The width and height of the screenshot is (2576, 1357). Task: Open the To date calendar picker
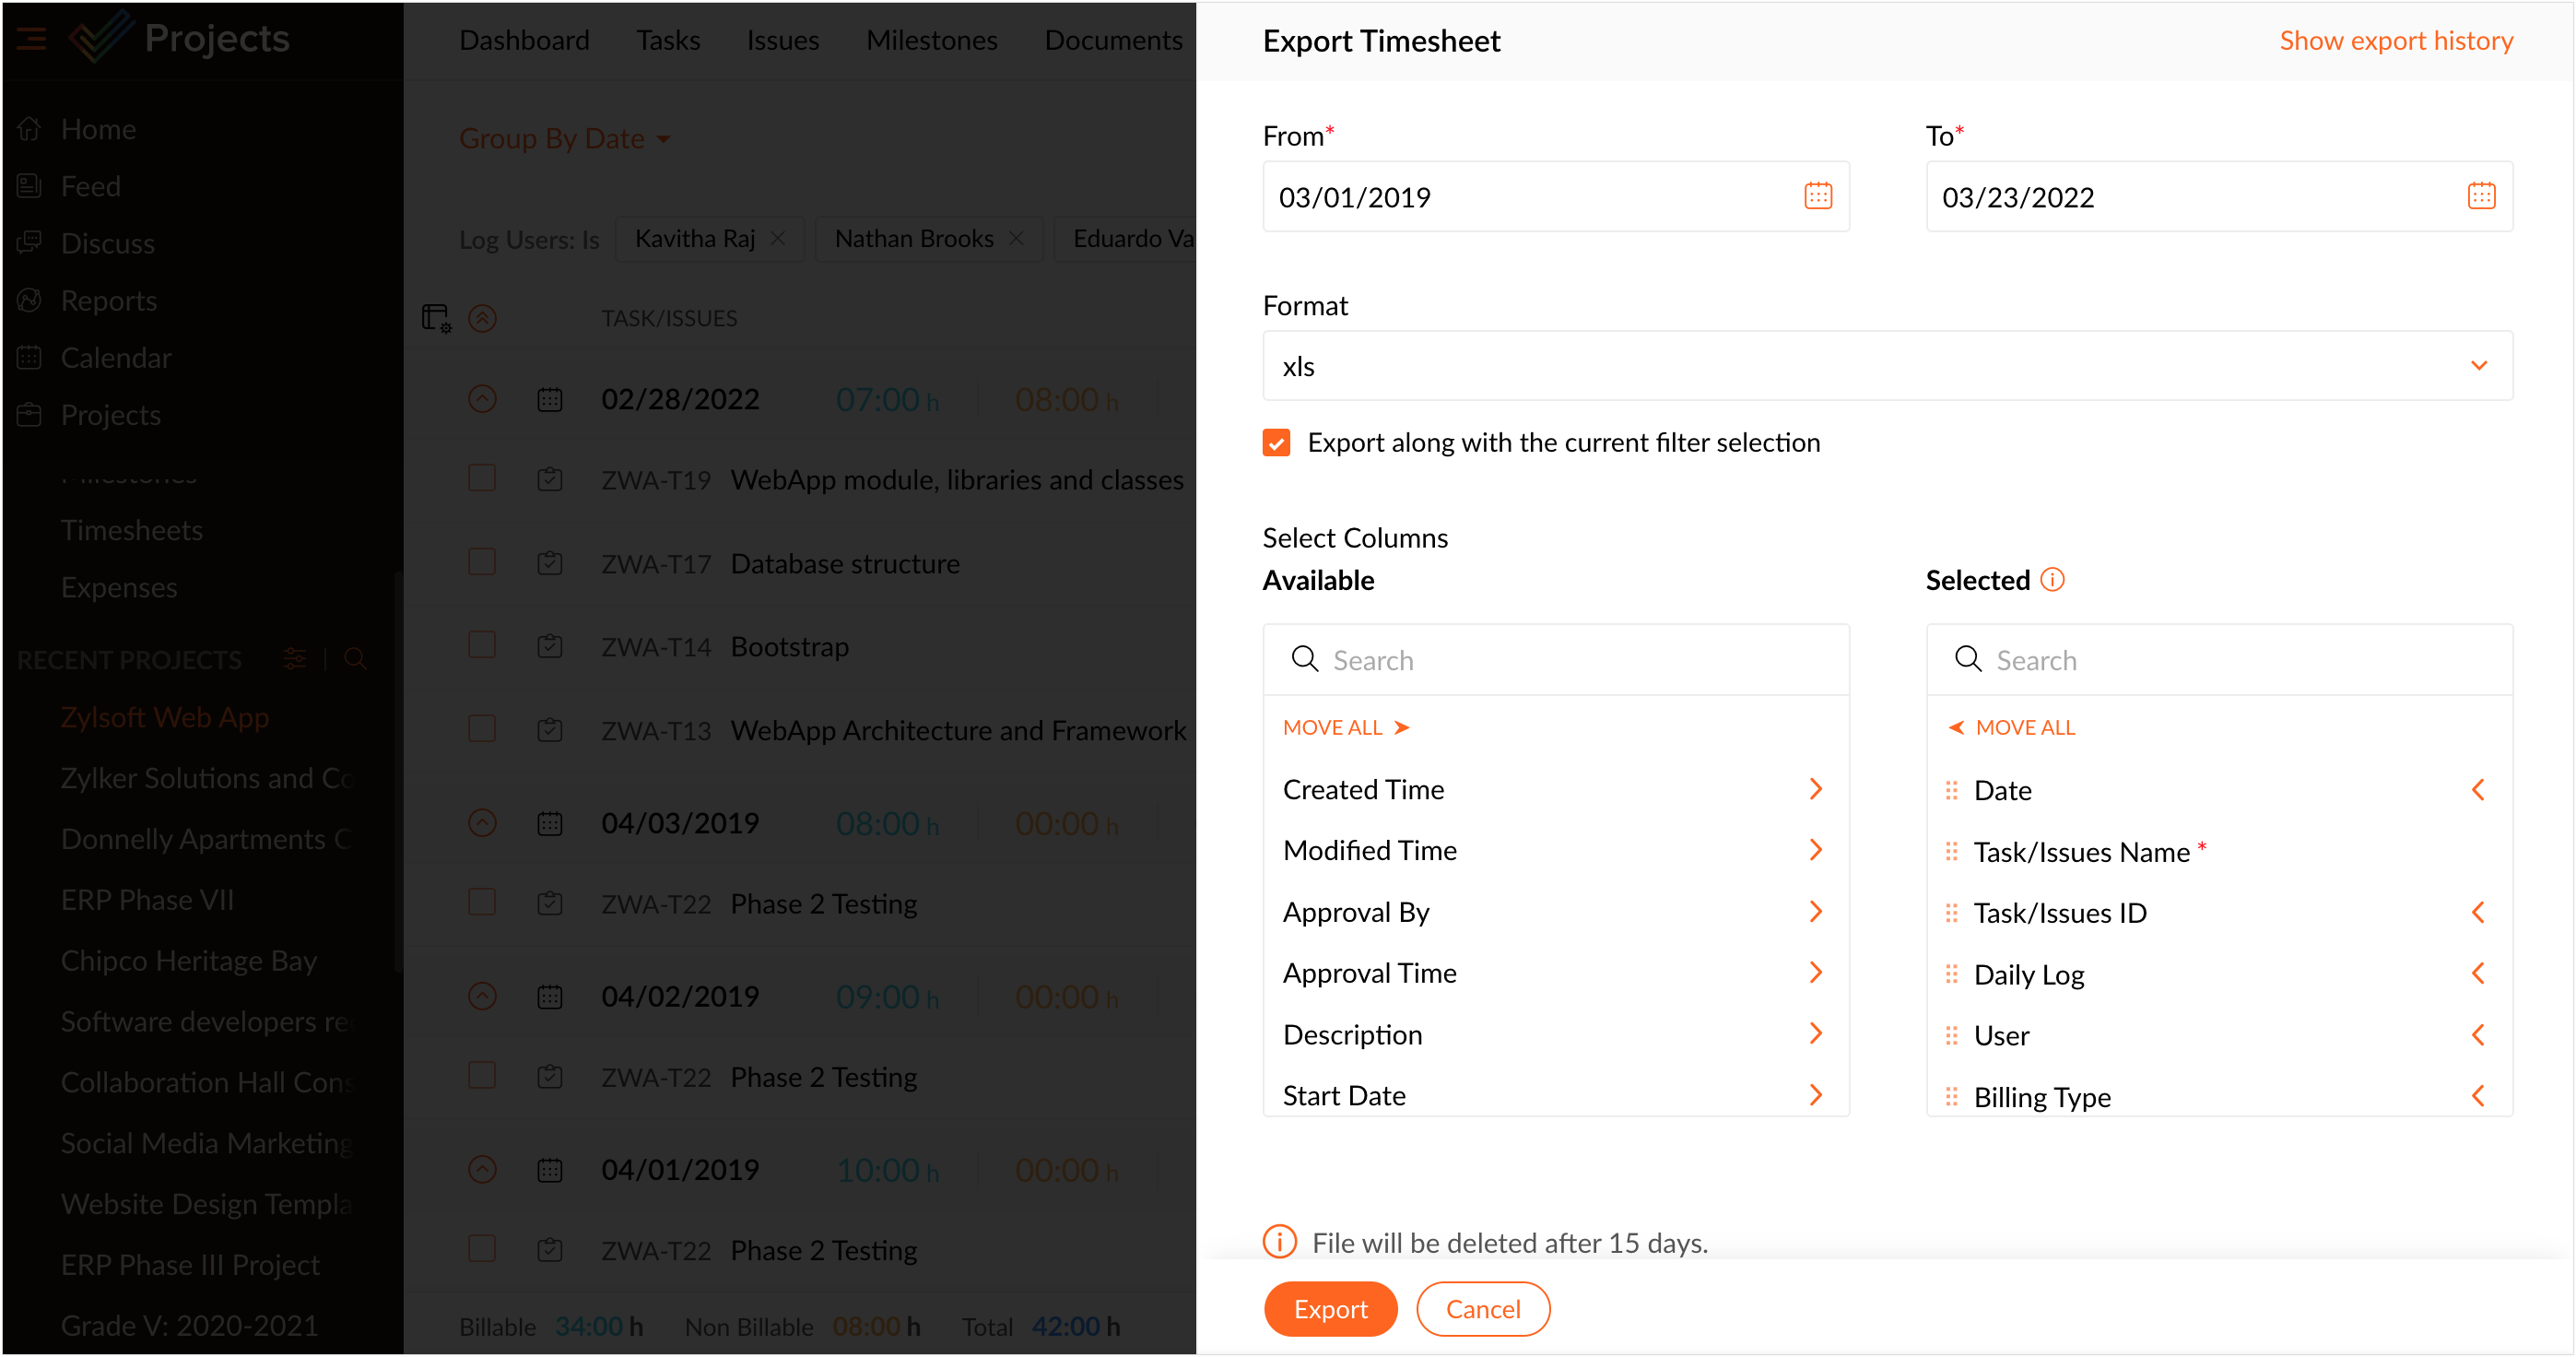pyautogui.click(x=2481, y=196)
